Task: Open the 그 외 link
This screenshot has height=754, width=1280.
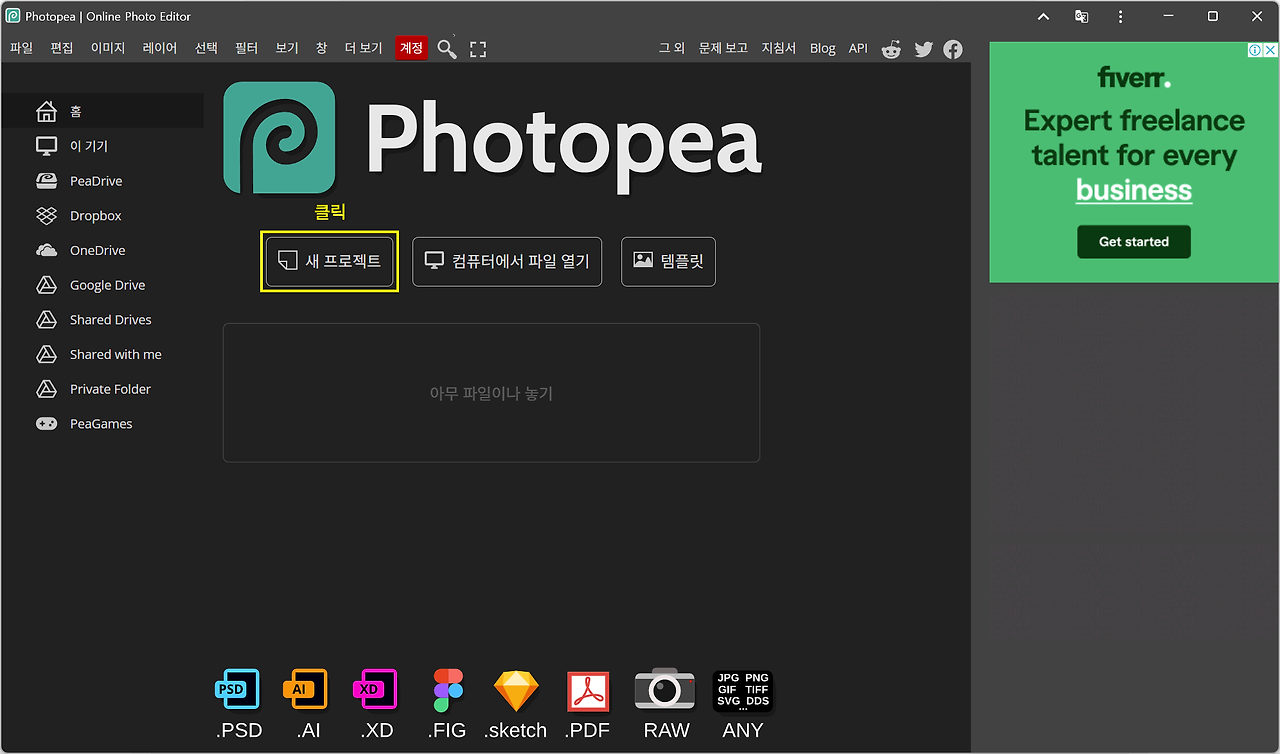Action: tap(672, 48)
